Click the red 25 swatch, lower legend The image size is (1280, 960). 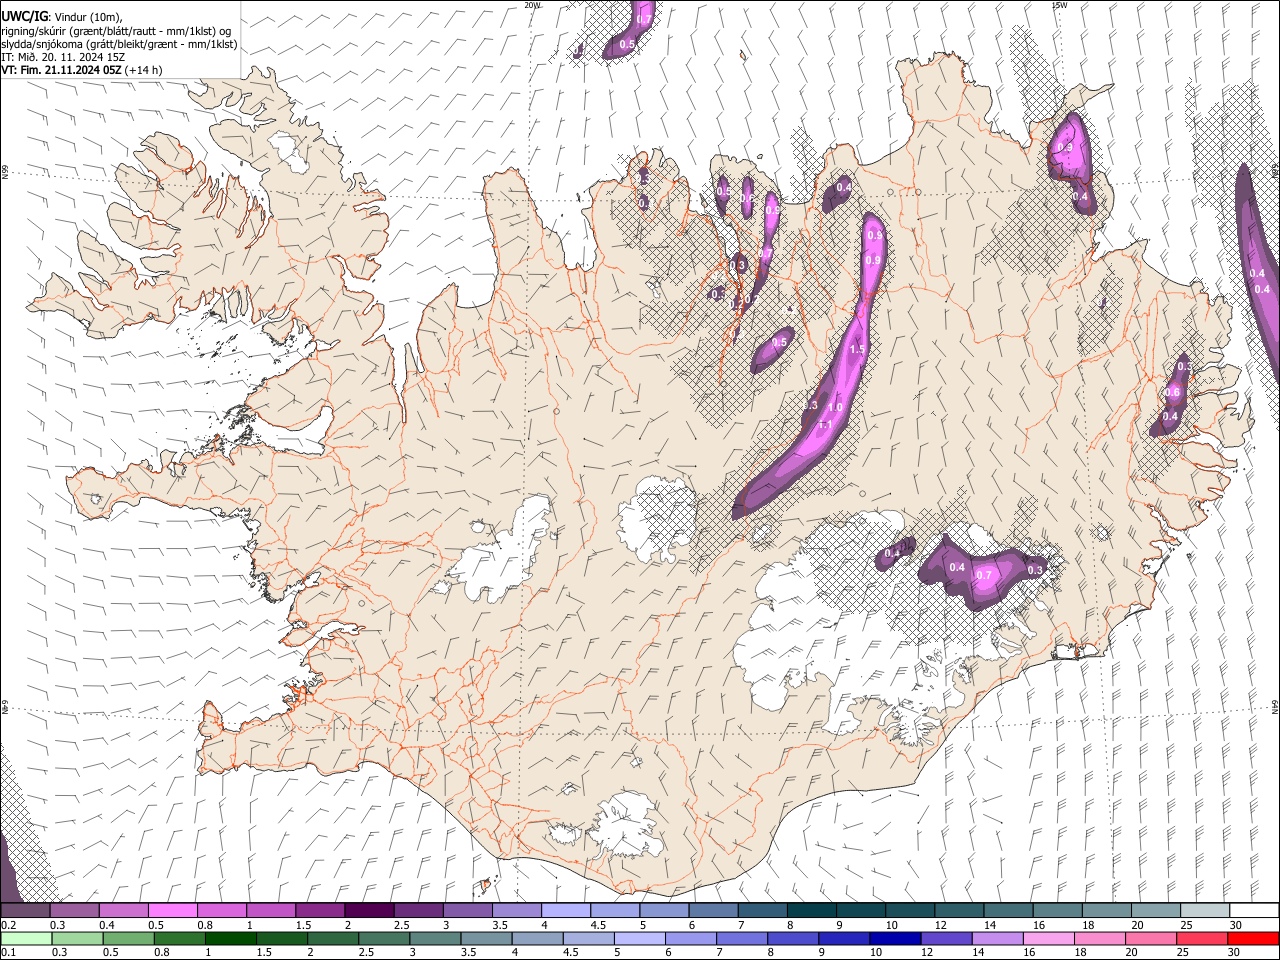point(1200,939)
